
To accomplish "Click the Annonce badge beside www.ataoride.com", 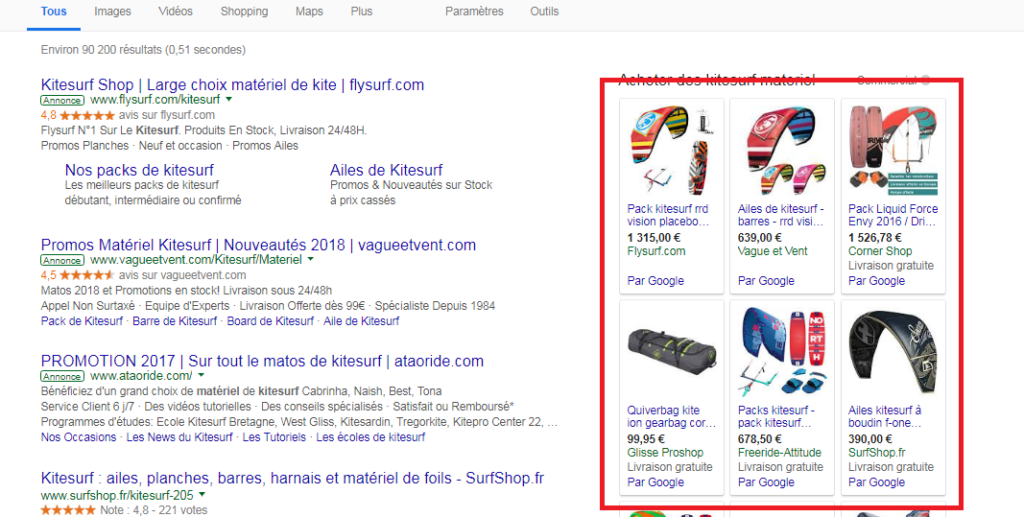I will (x=62, y=376).
